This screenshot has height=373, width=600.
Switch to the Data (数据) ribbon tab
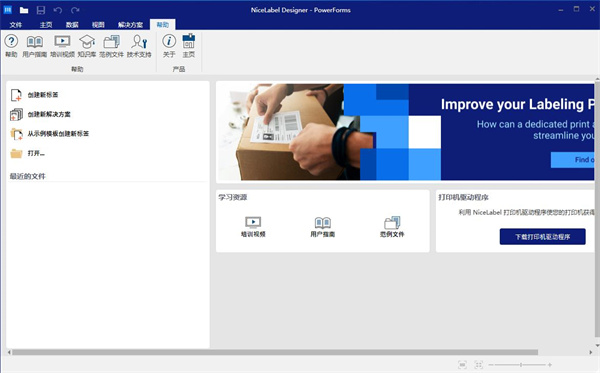pos(72,25)
